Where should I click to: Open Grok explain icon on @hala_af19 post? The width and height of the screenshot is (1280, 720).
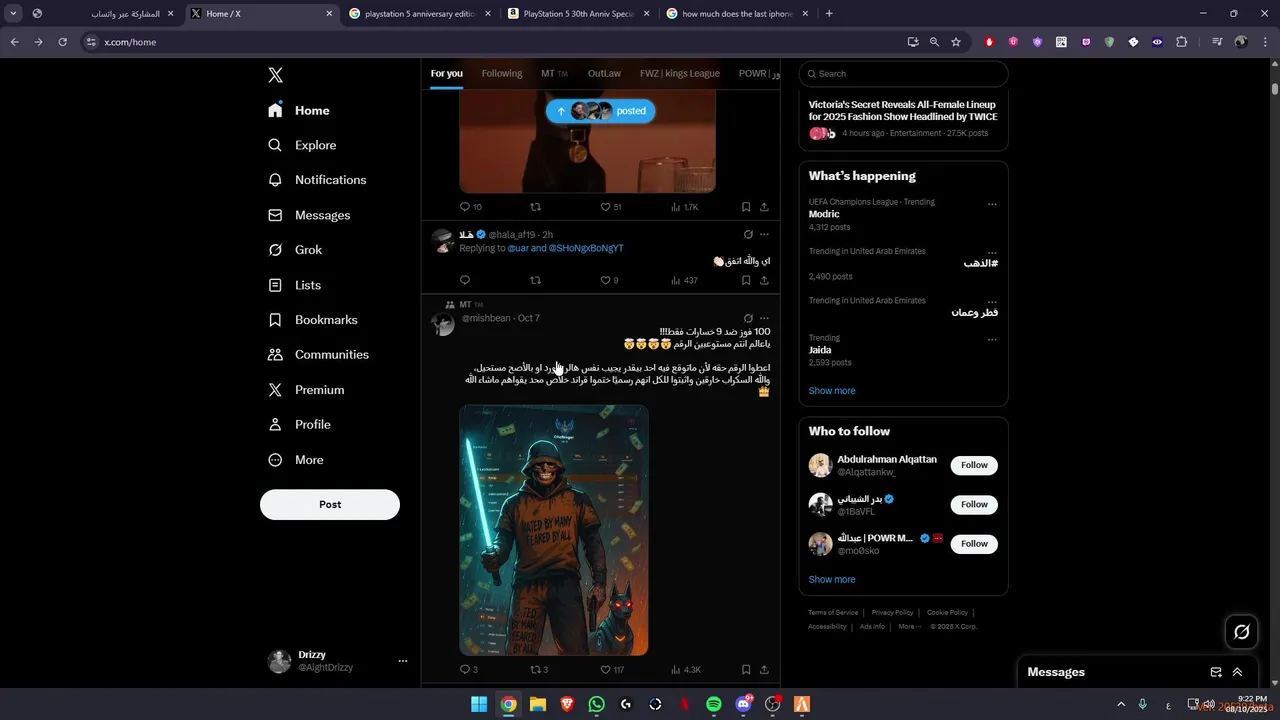748,235
